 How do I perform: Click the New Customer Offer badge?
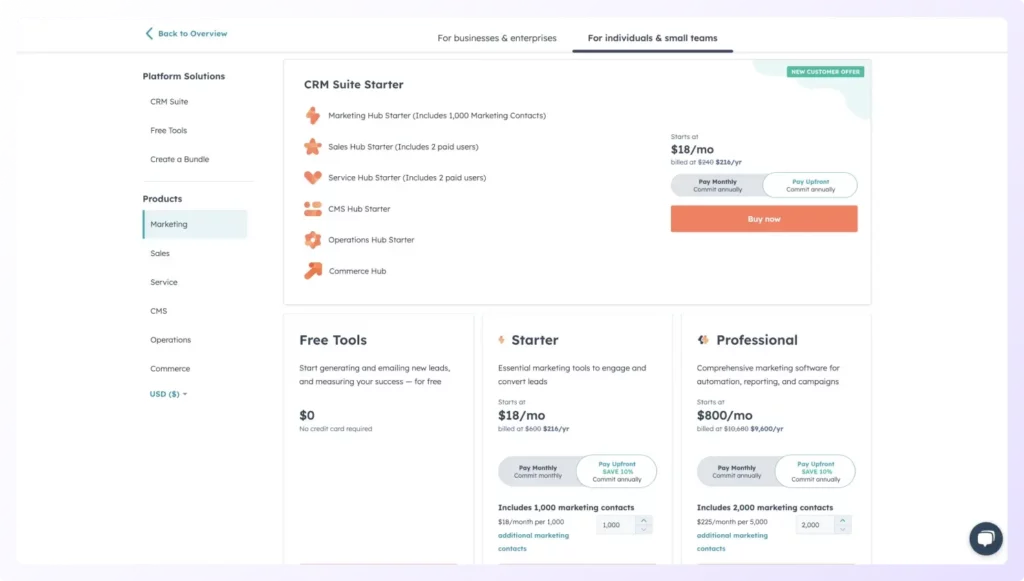pyautogui.click(x=825, y=72)
